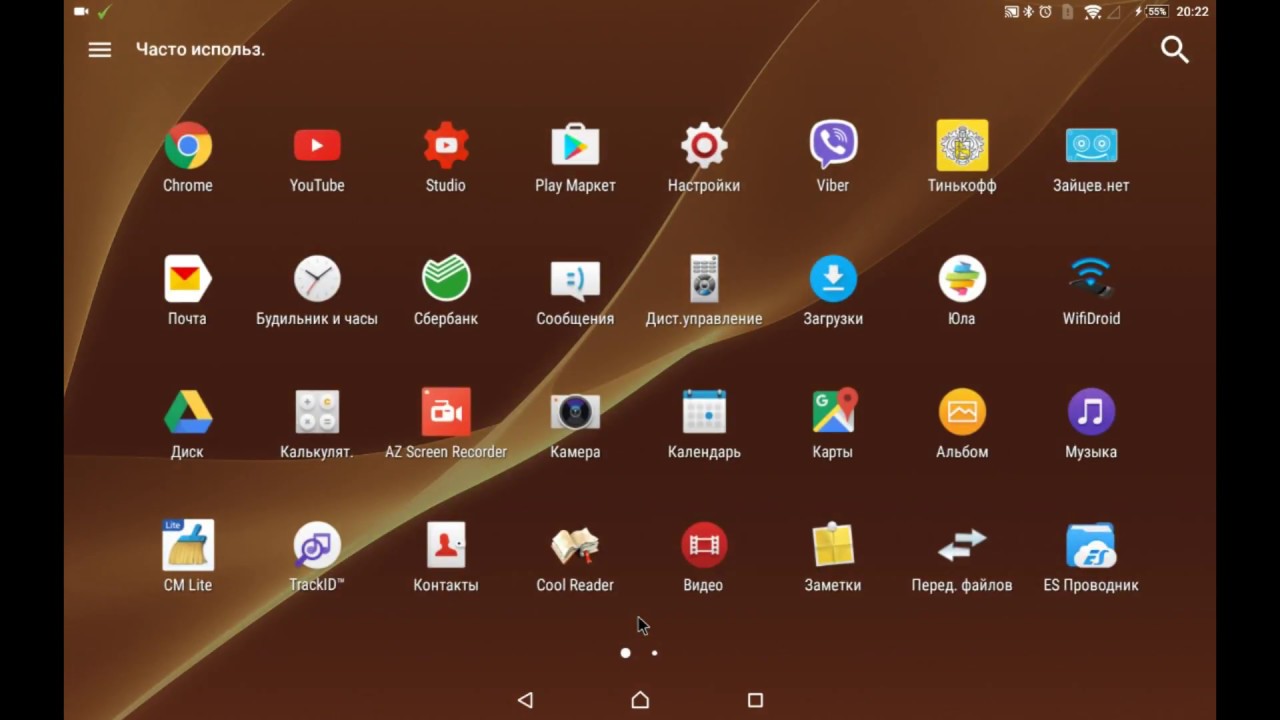1280x720 pixels.
Task: Launch the Сбербанк app
Action: (446, 279)
